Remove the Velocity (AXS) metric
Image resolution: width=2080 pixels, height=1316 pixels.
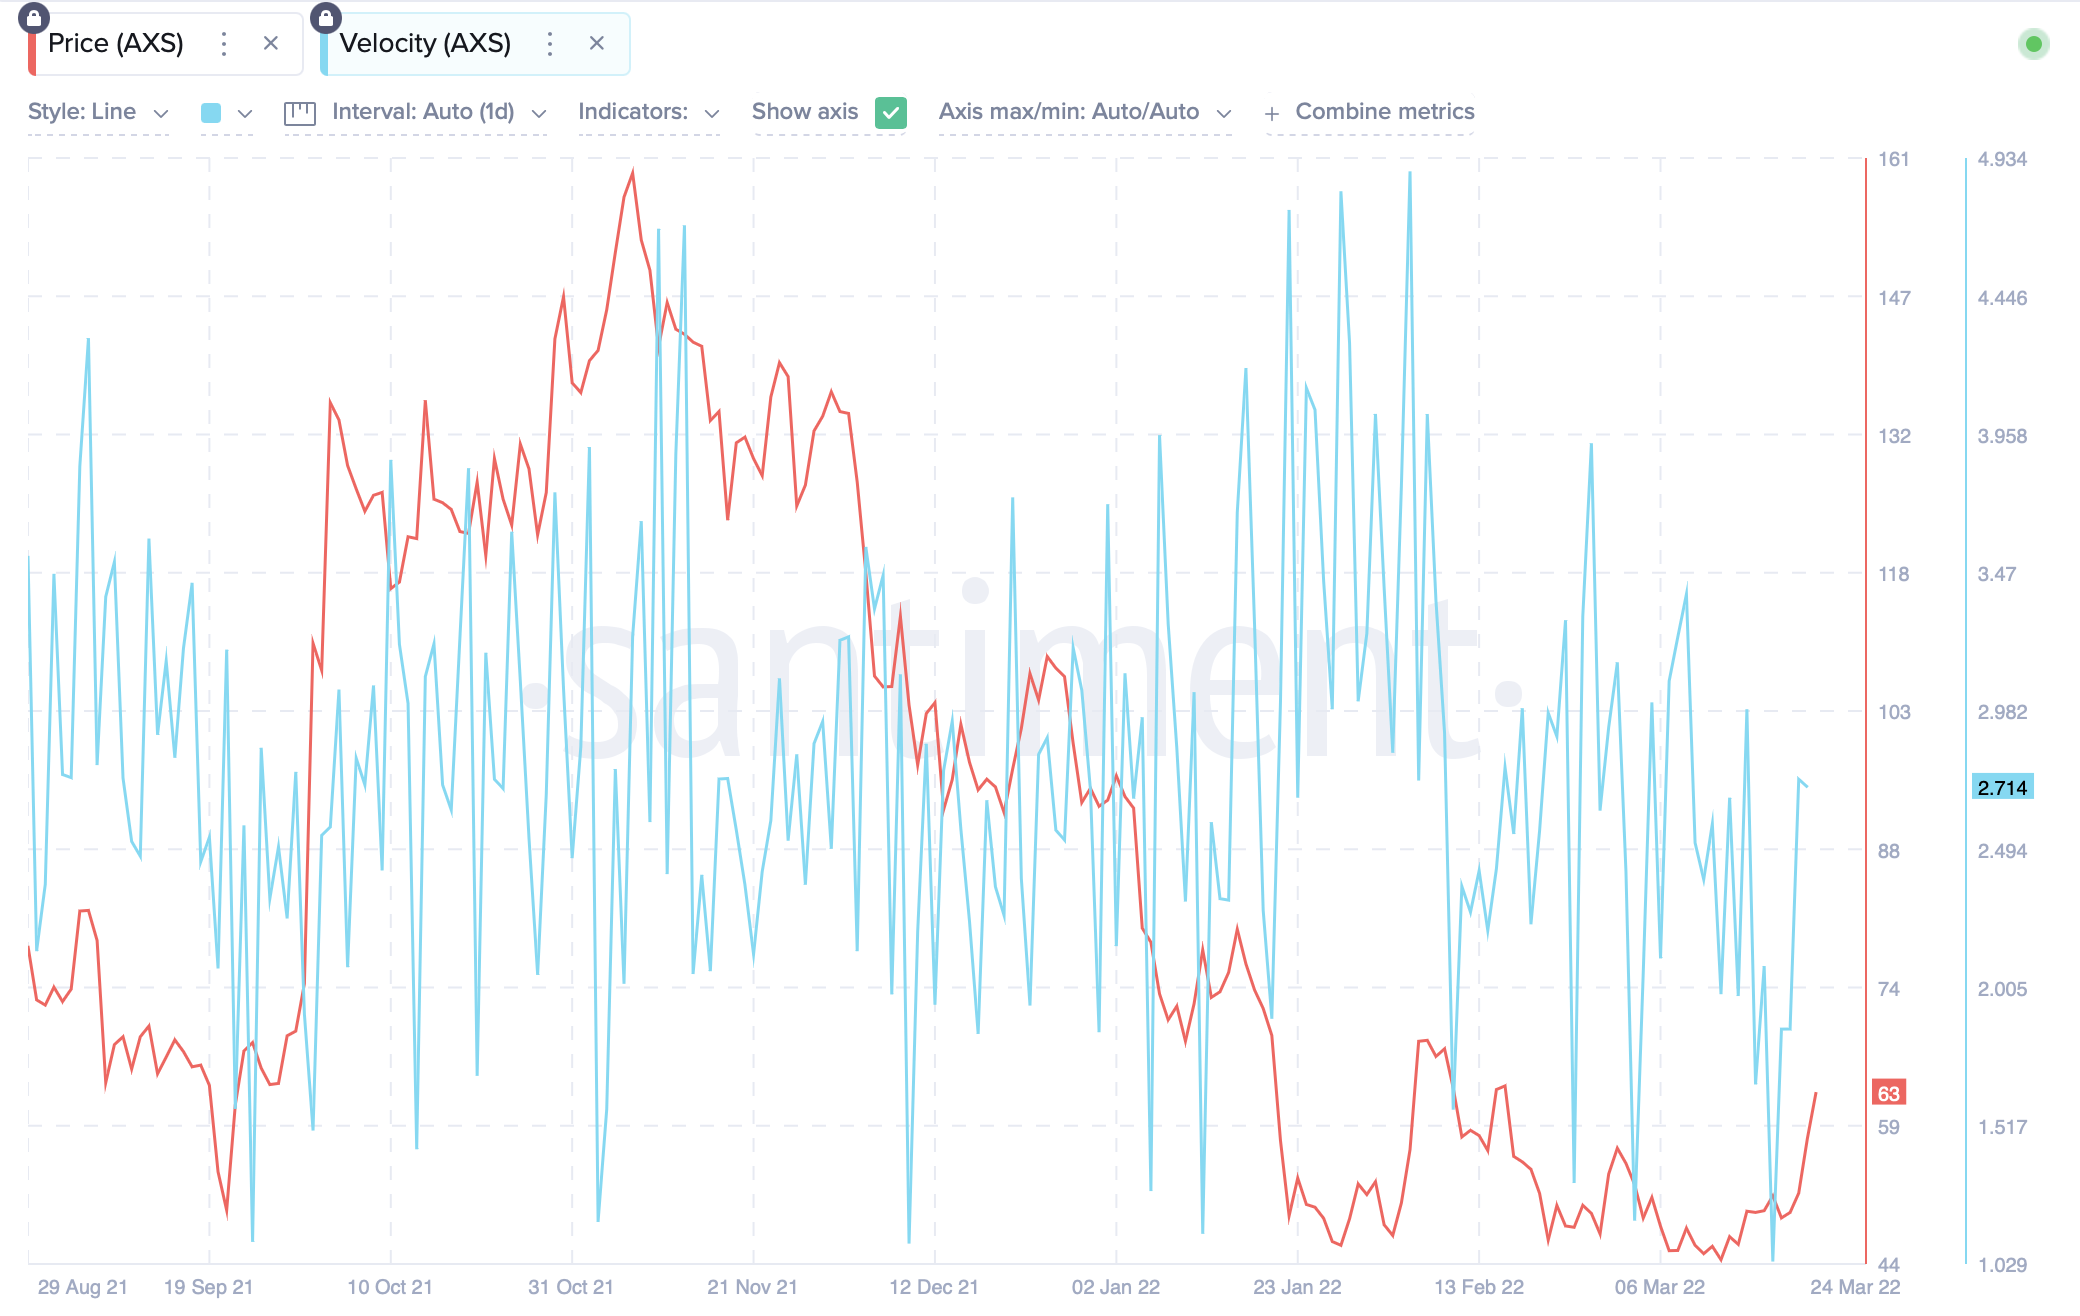tap(597, 43)
